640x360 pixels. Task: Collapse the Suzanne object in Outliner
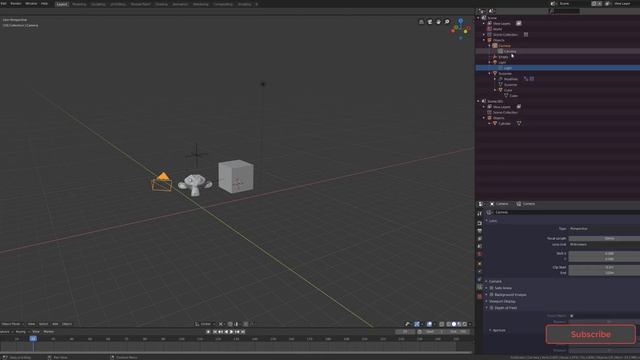(x=490, y=73)
